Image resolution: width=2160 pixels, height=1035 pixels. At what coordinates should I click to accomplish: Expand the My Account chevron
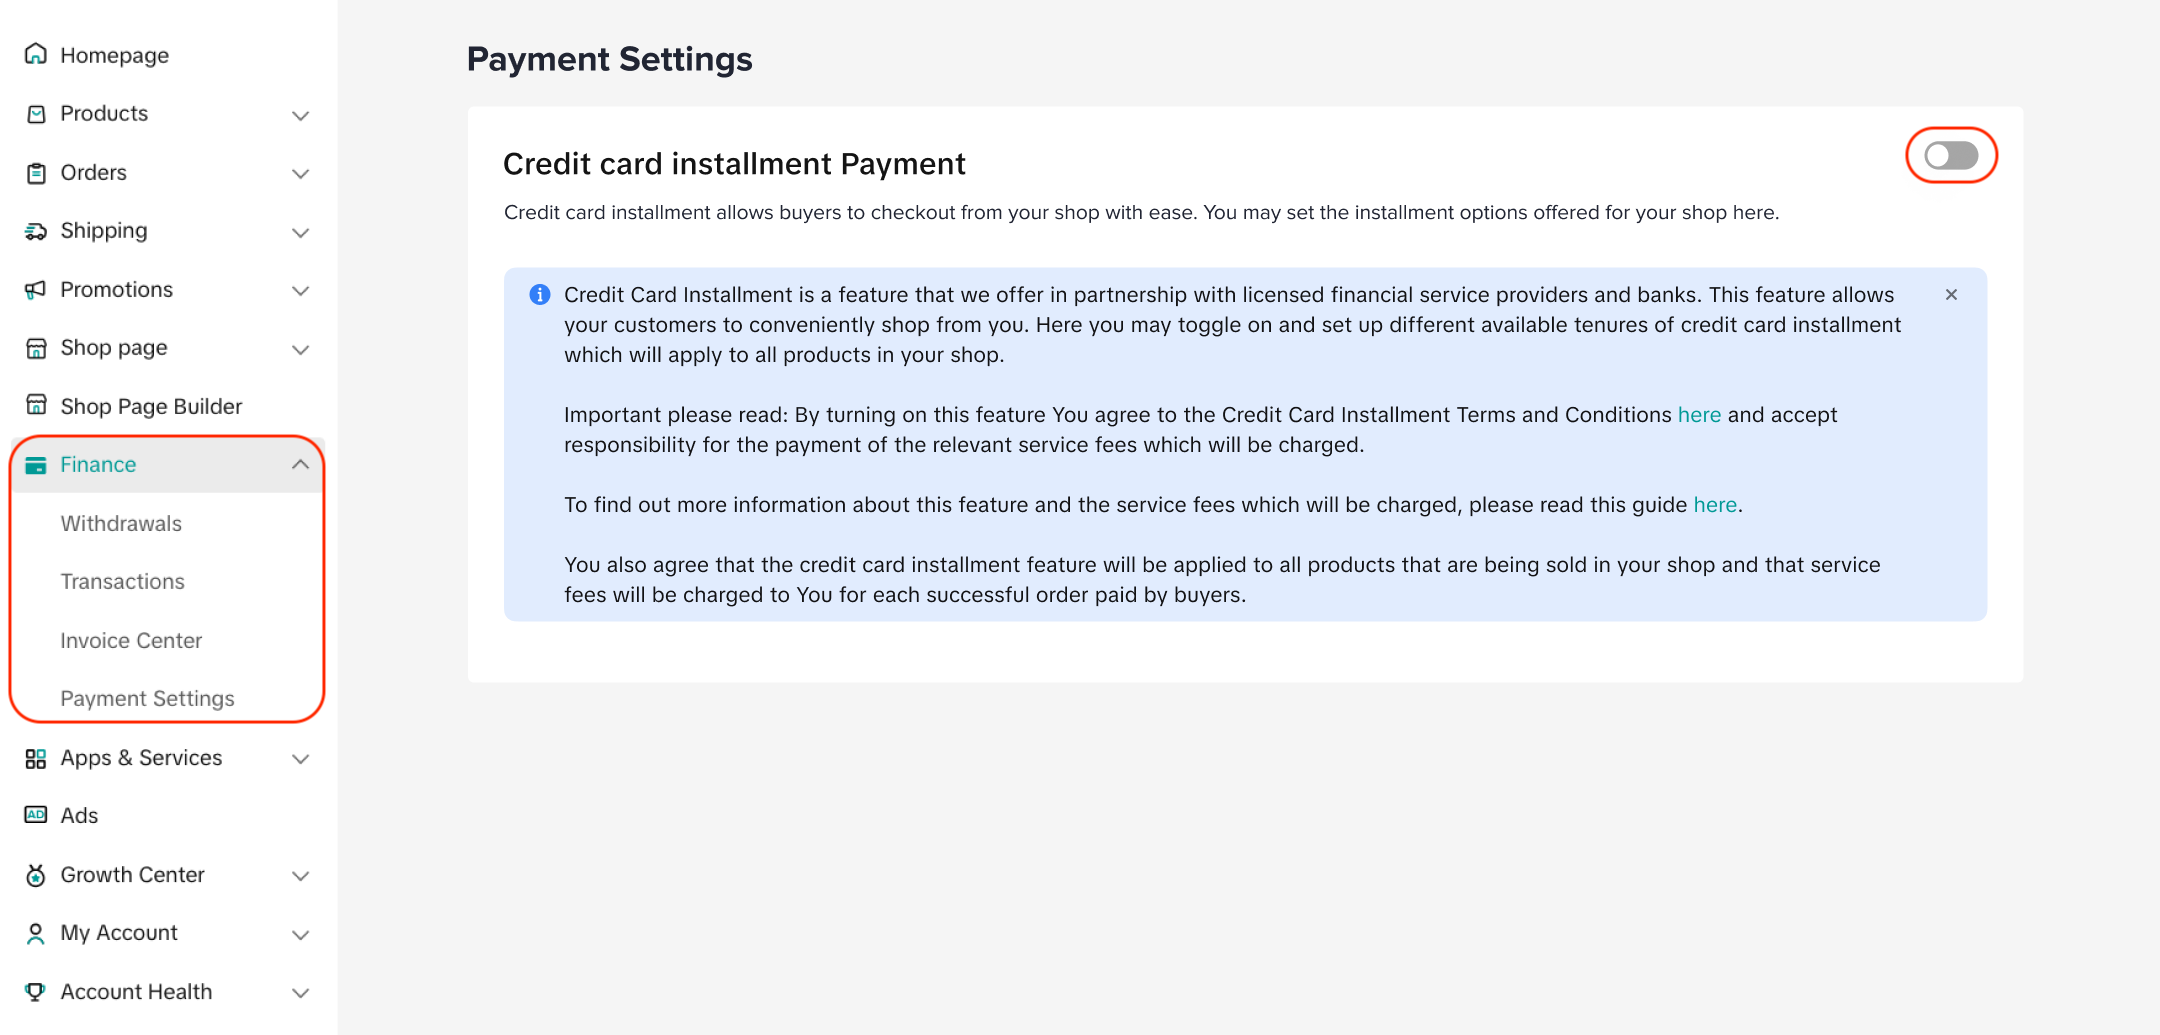(x=300, y=934)
